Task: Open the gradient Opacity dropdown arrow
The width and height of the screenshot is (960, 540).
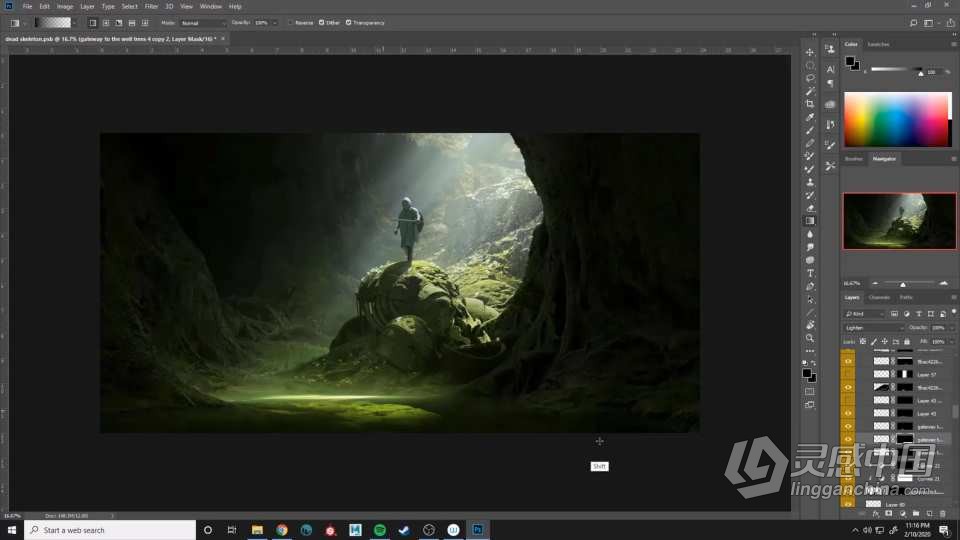Action: [x=274, y=23]
